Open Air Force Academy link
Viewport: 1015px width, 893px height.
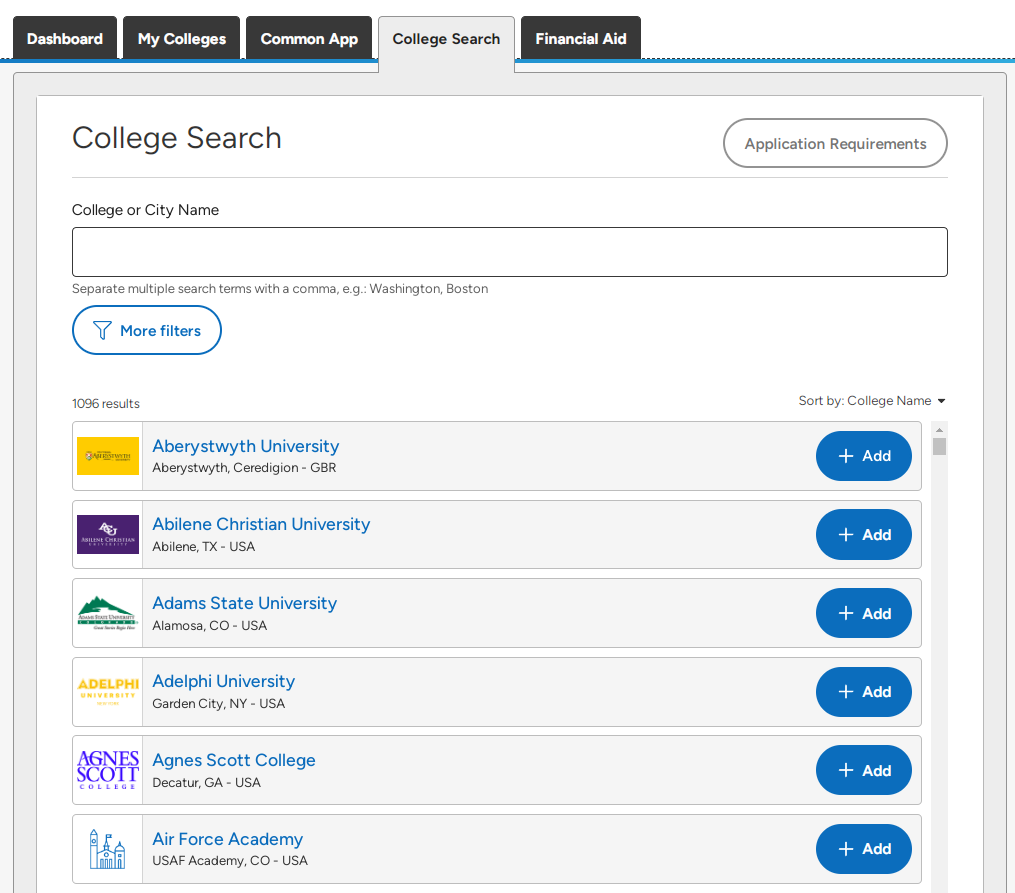pos(227,839)
